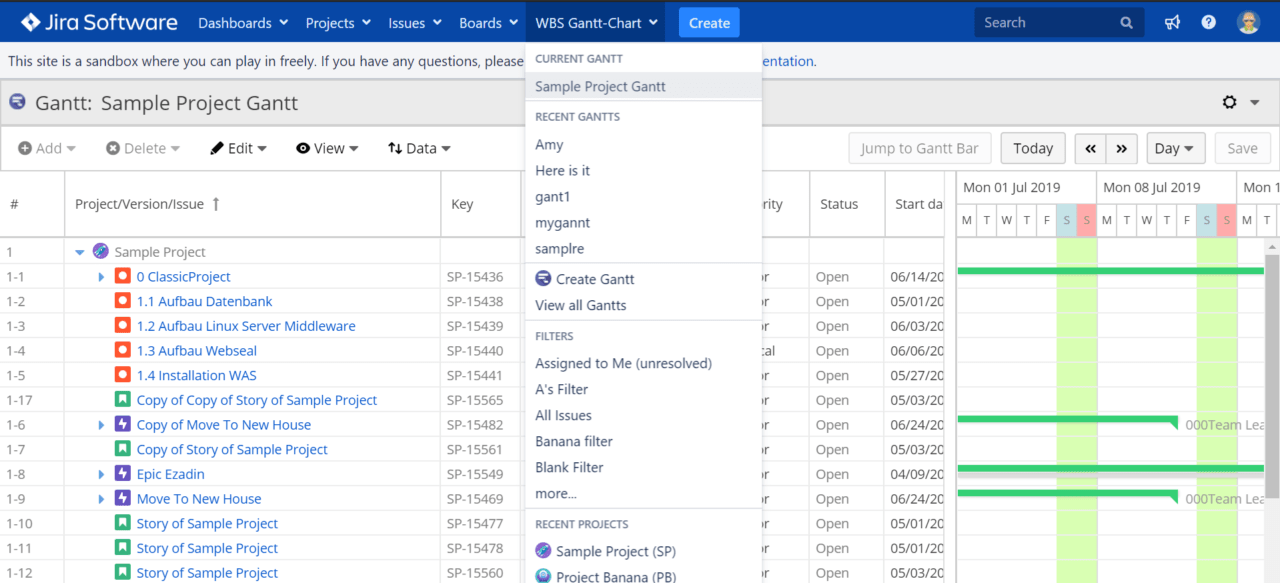This screenshot has width=1280, height=583.
Task: Open the Gantt settings gear icon
Action: point(1229,102)
